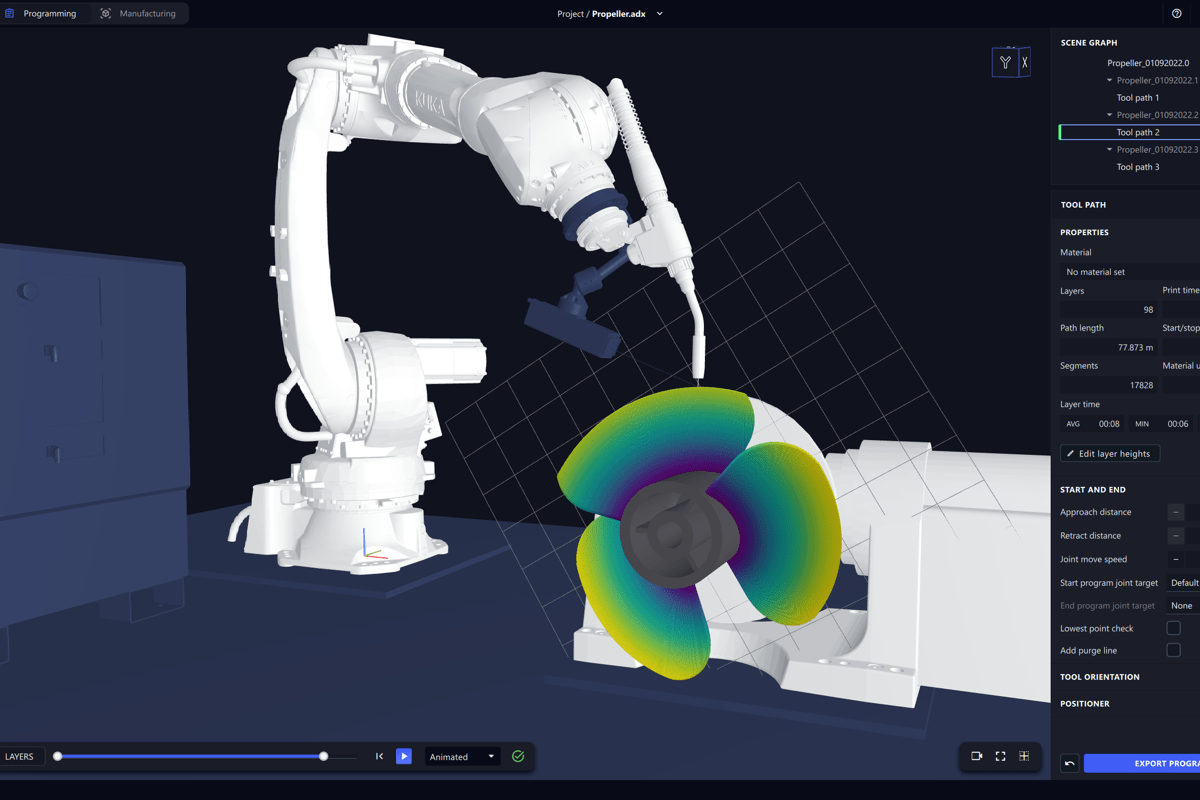This screenshot has width=1200, height=800.
Task: Open the Propeller.adx project dropdown
Action: (659, 14)
